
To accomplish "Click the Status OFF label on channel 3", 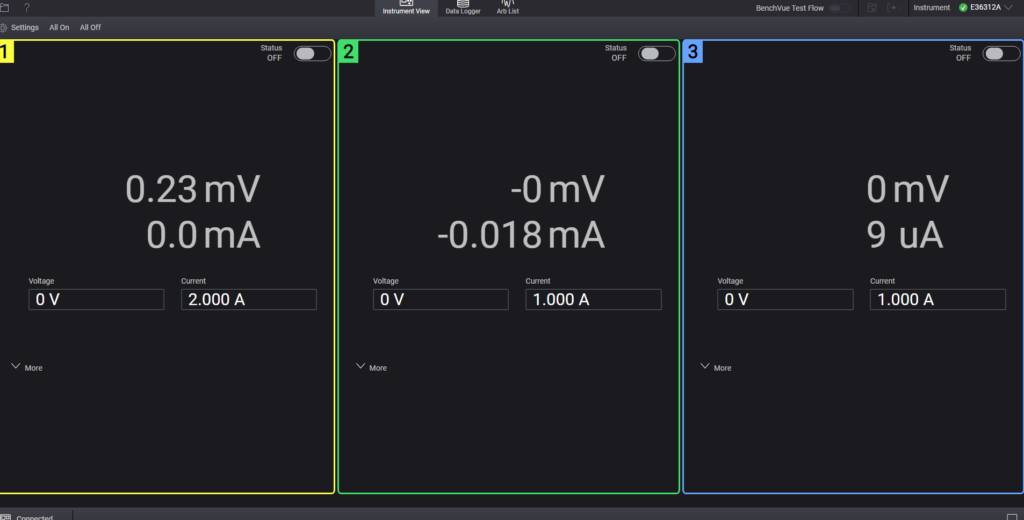I will click(960, 53).
